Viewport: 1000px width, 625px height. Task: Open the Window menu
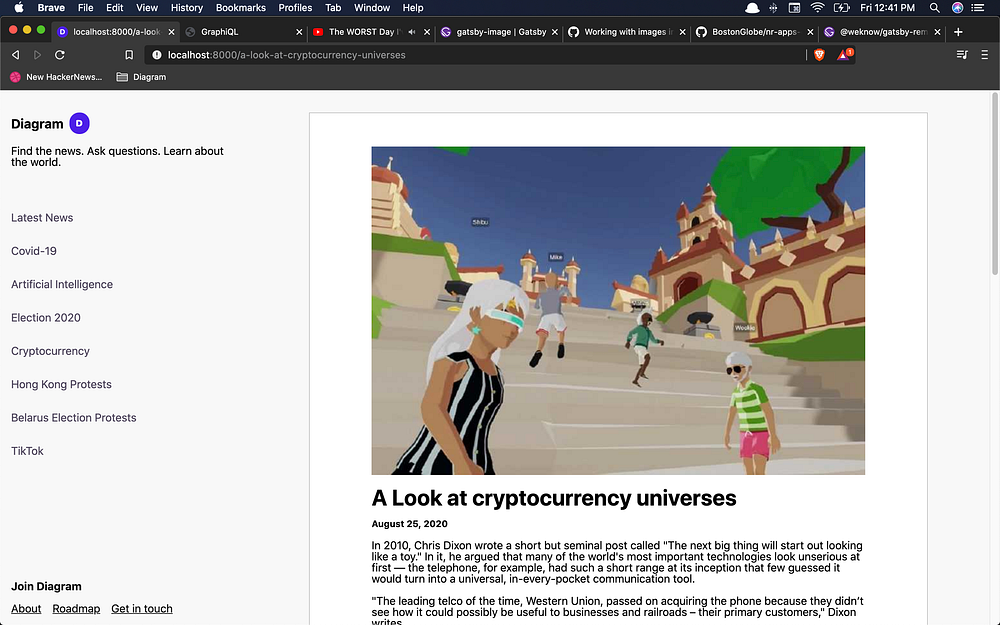click(372, 8)
